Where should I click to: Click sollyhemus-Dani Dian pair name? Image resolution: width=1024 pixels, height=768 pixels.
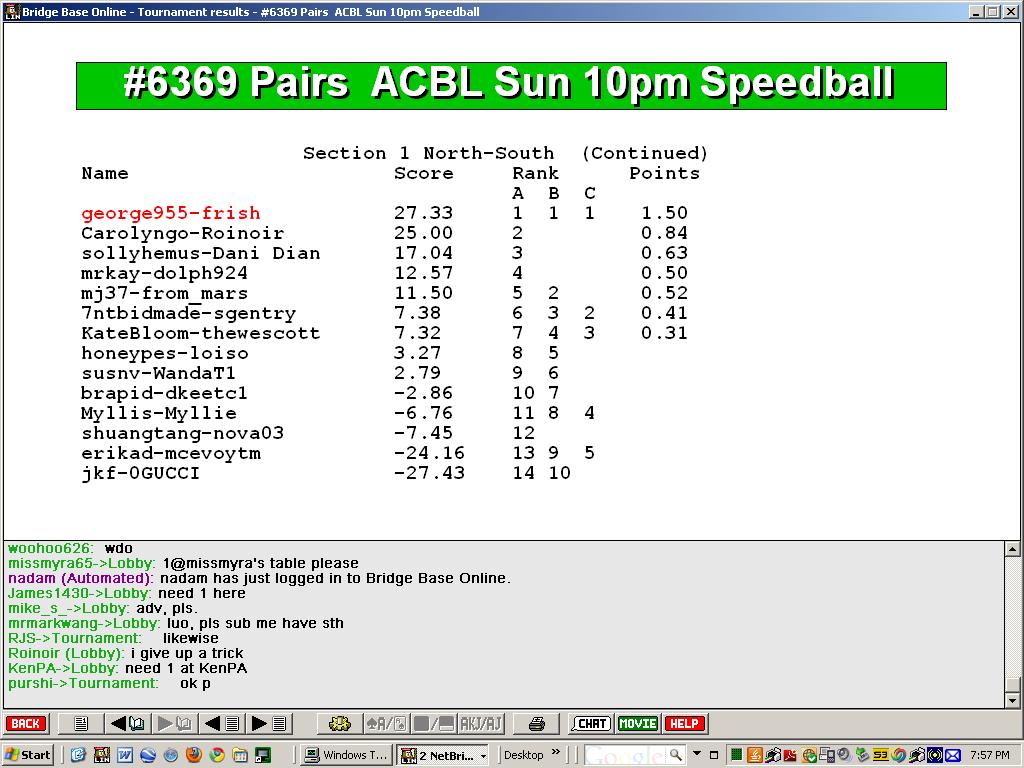click(200, 253)
